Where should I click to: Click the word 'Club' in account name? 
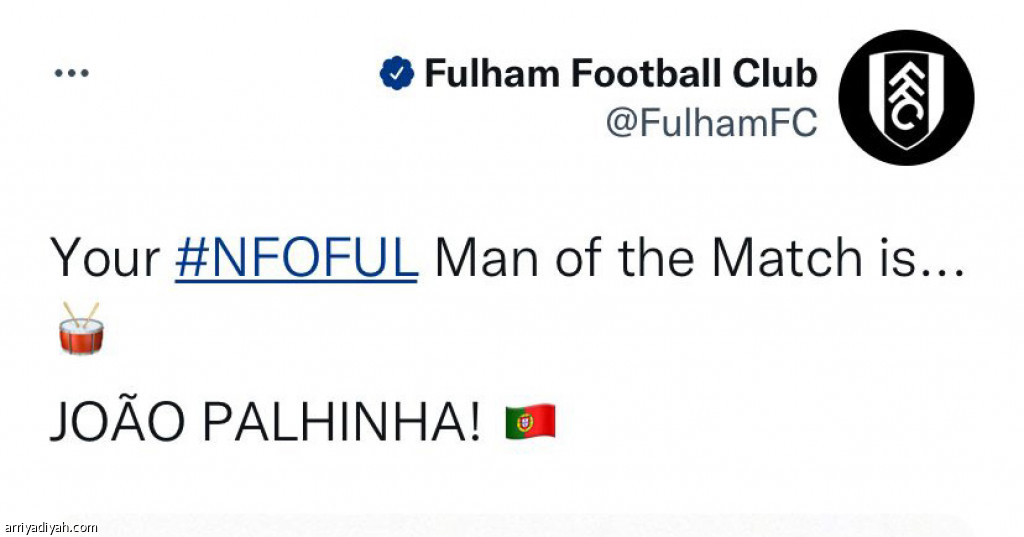(x=775, y=73)
